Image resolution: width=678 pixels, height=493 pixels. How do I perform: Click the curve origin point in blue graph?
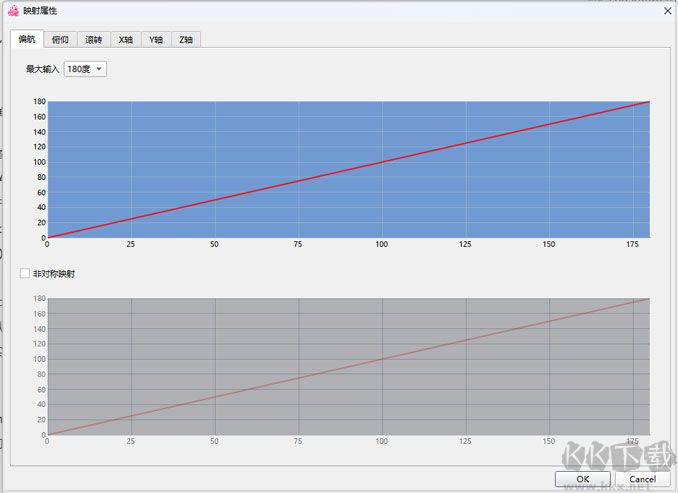[47, 237]
